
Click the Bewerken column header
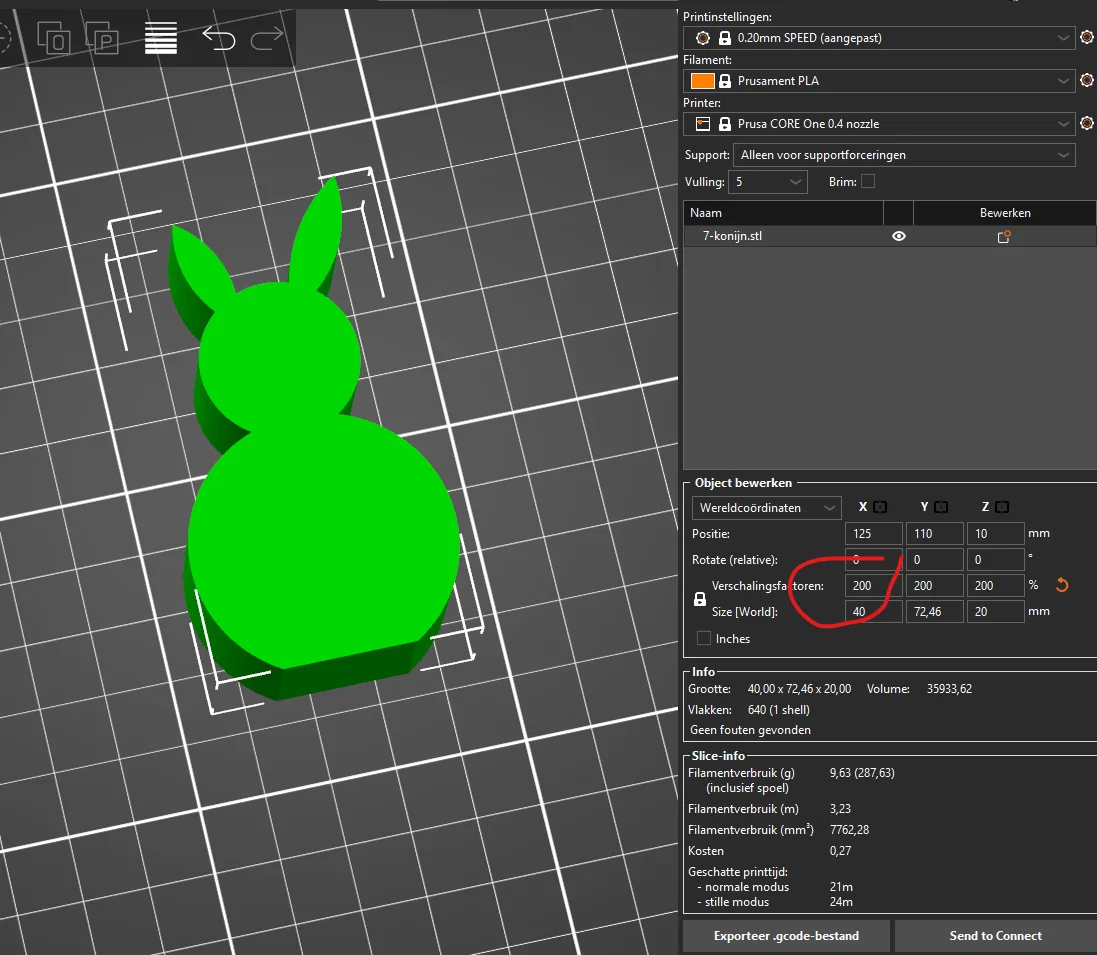[1005, 213]
